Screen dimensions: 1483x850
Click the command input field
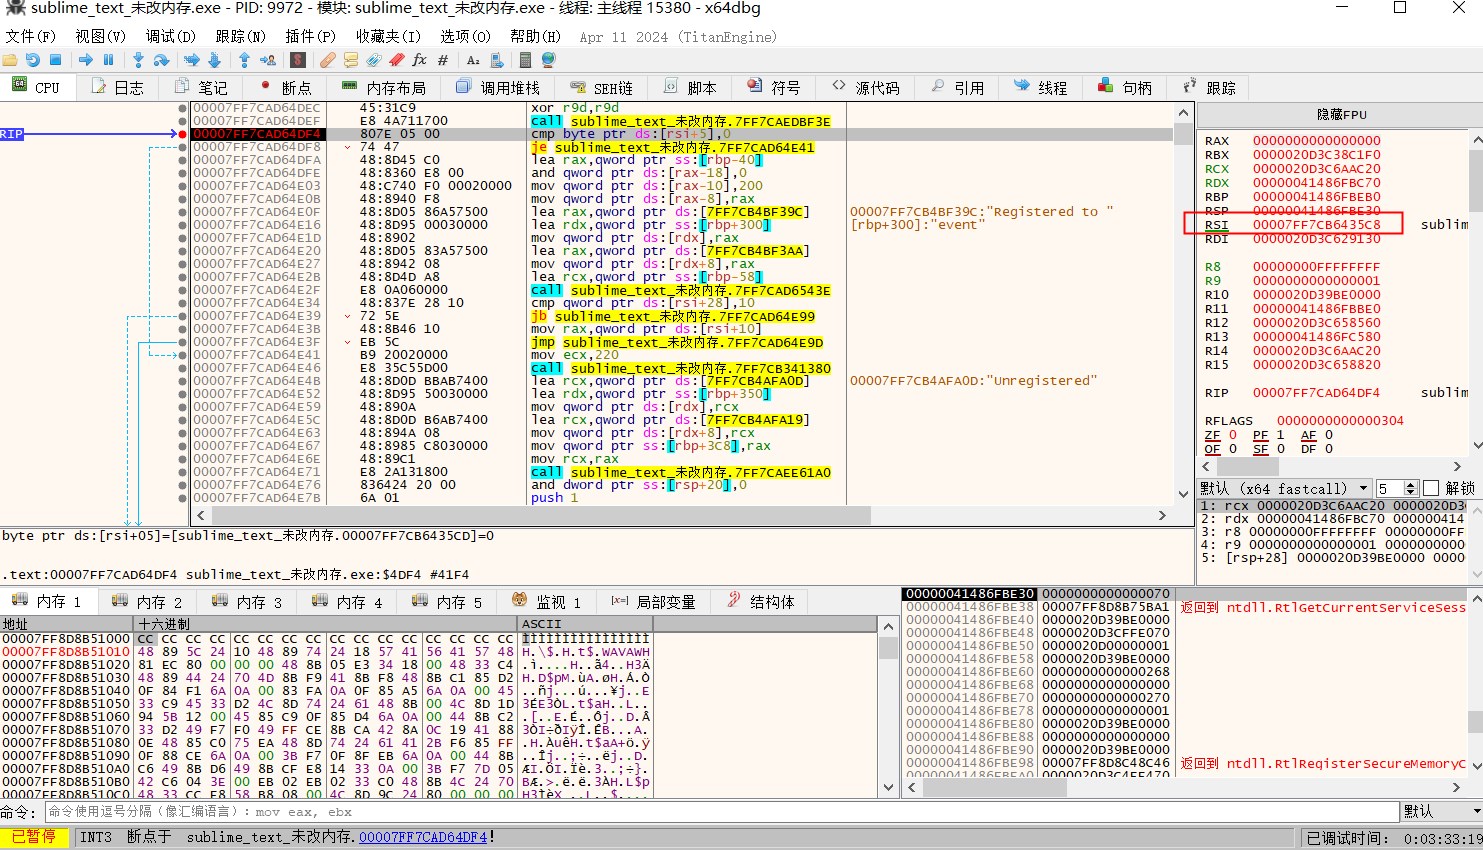tap(721, 811)
